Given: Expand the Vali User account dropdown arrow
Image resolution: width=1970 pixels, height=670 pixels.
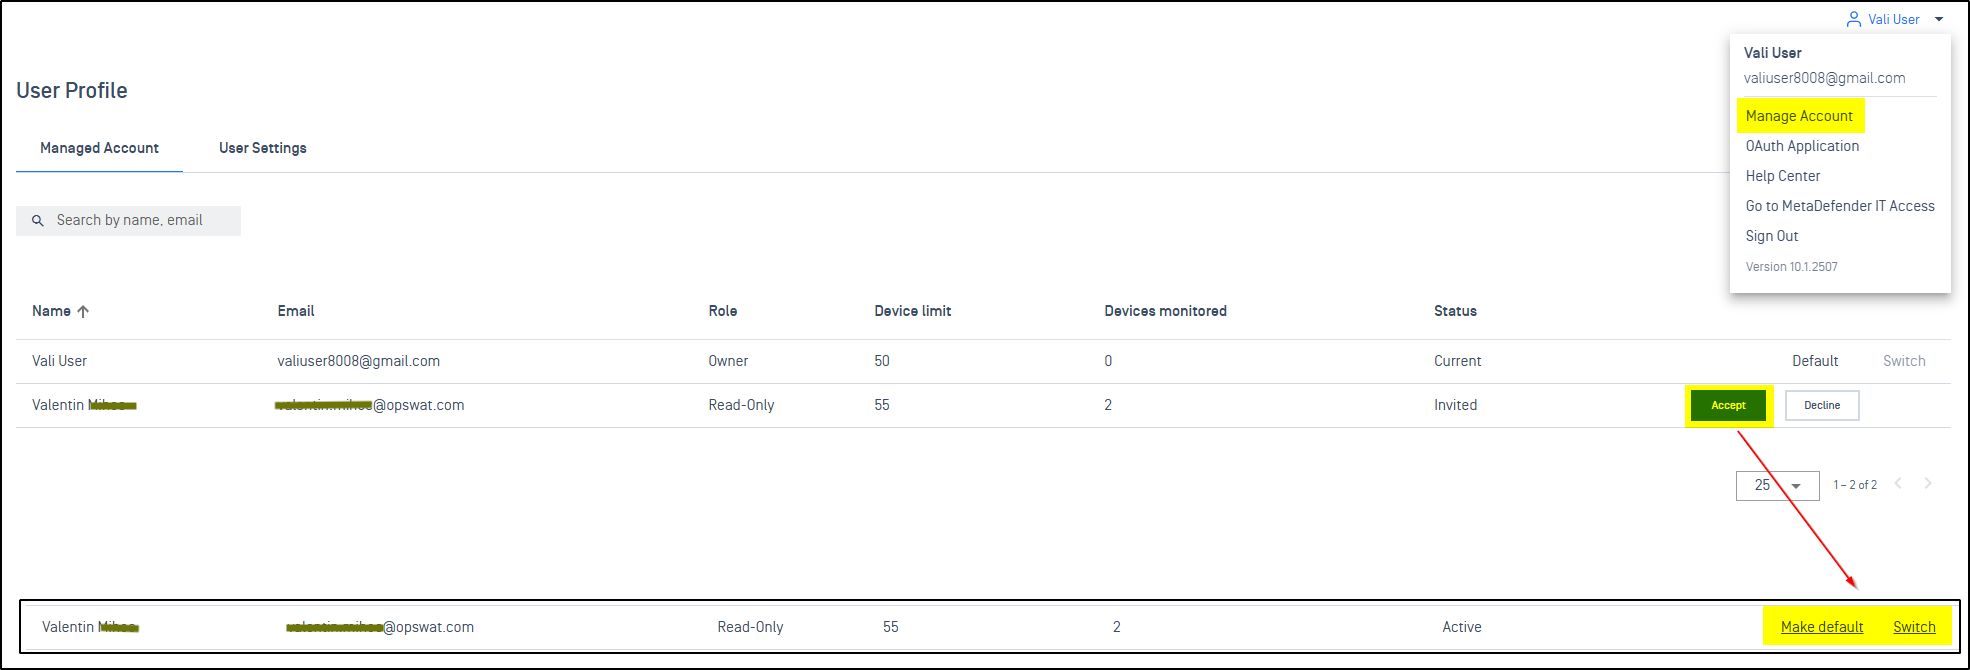Looking at the screenshot, I should [1939, 19].
